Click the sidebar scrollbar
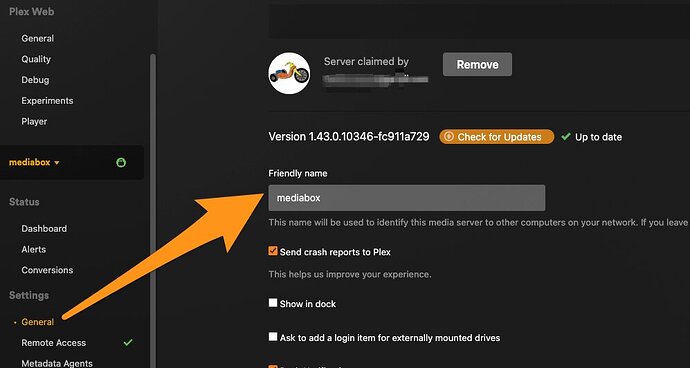This screenshot has width=690, height=368. click(153, 210)
